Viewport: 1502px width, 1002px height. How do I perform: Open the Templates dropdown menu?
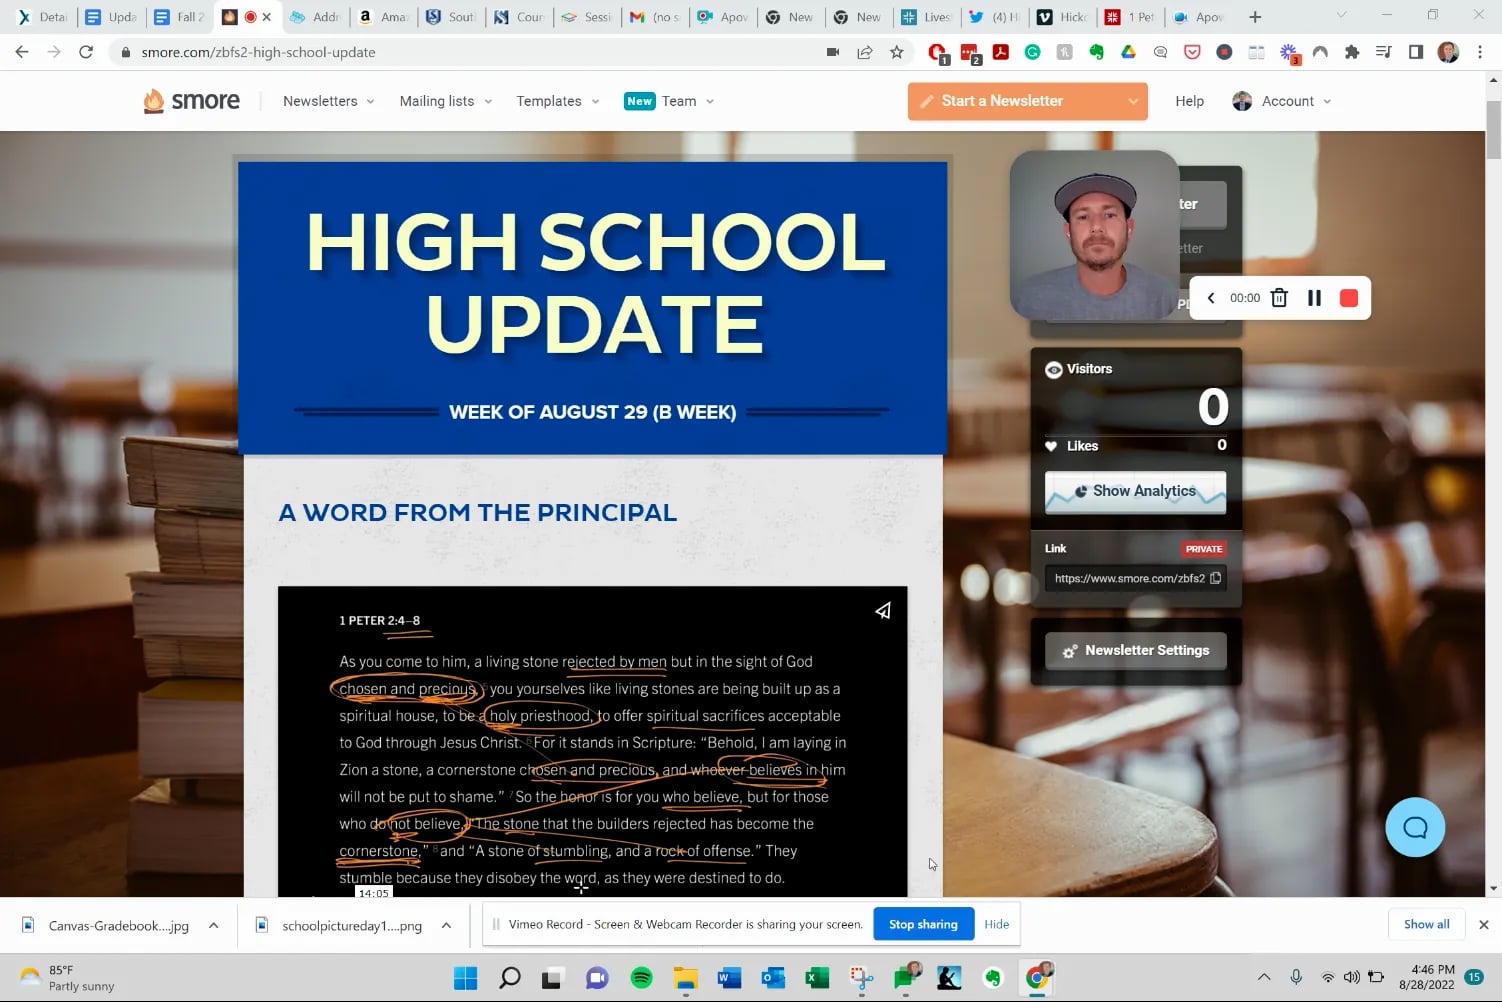[558, 101]
